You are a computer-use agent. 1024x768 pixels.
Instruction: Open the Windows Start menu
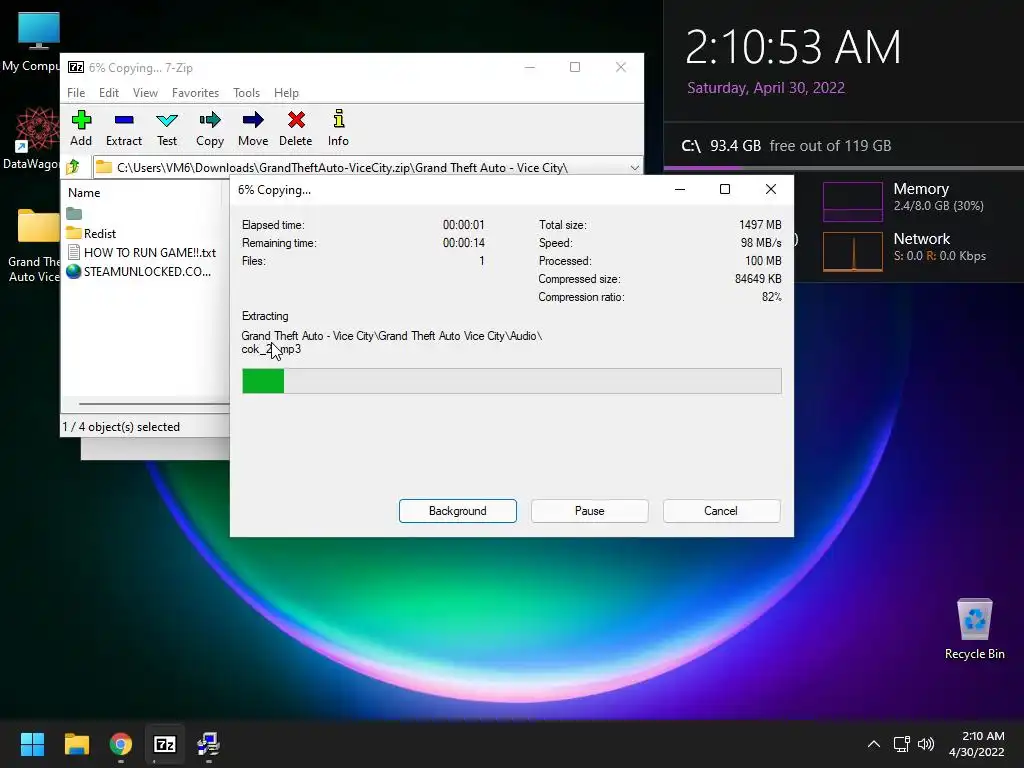(x=32, y=744)
